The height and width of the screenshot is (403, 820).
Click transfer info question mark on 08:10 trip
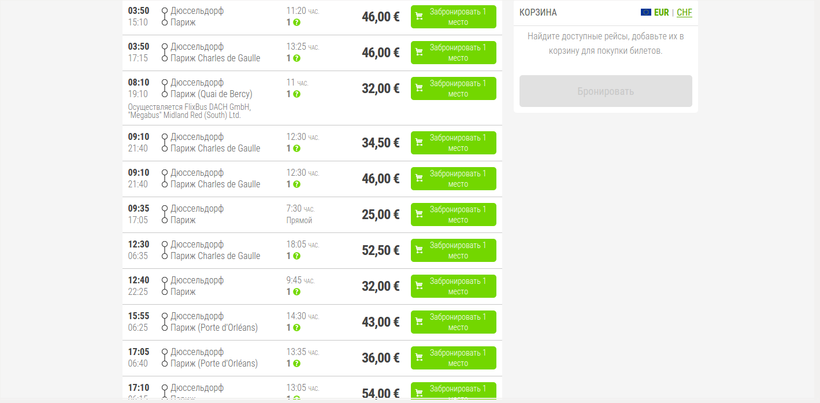[297, 94]
